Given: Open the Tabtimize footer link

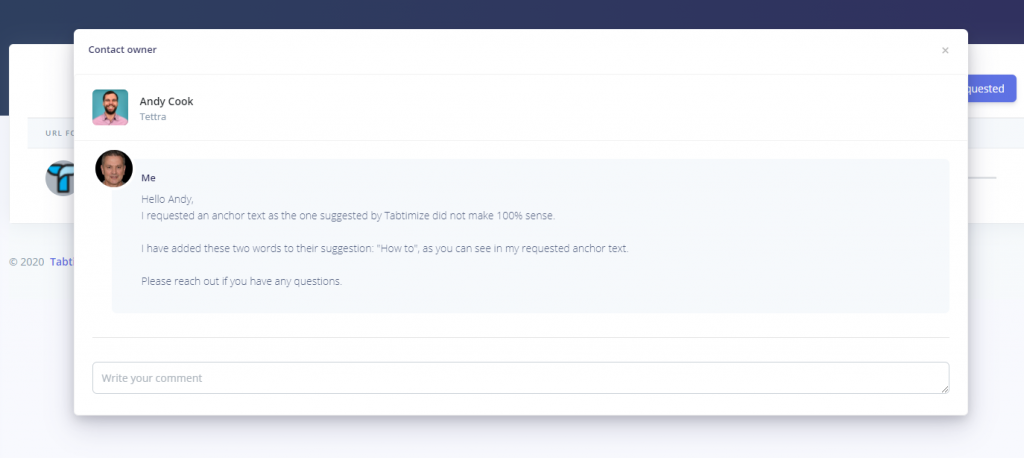Looking at the screenshot, I should (x=62, y=261).
